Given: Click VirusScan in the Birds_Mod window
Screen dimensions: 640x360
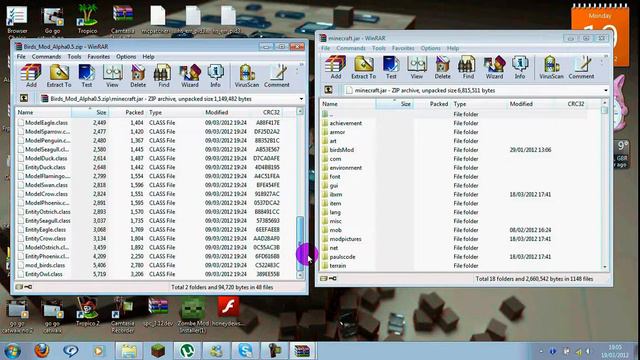Looking at the screenshot, I should [247, 76].
